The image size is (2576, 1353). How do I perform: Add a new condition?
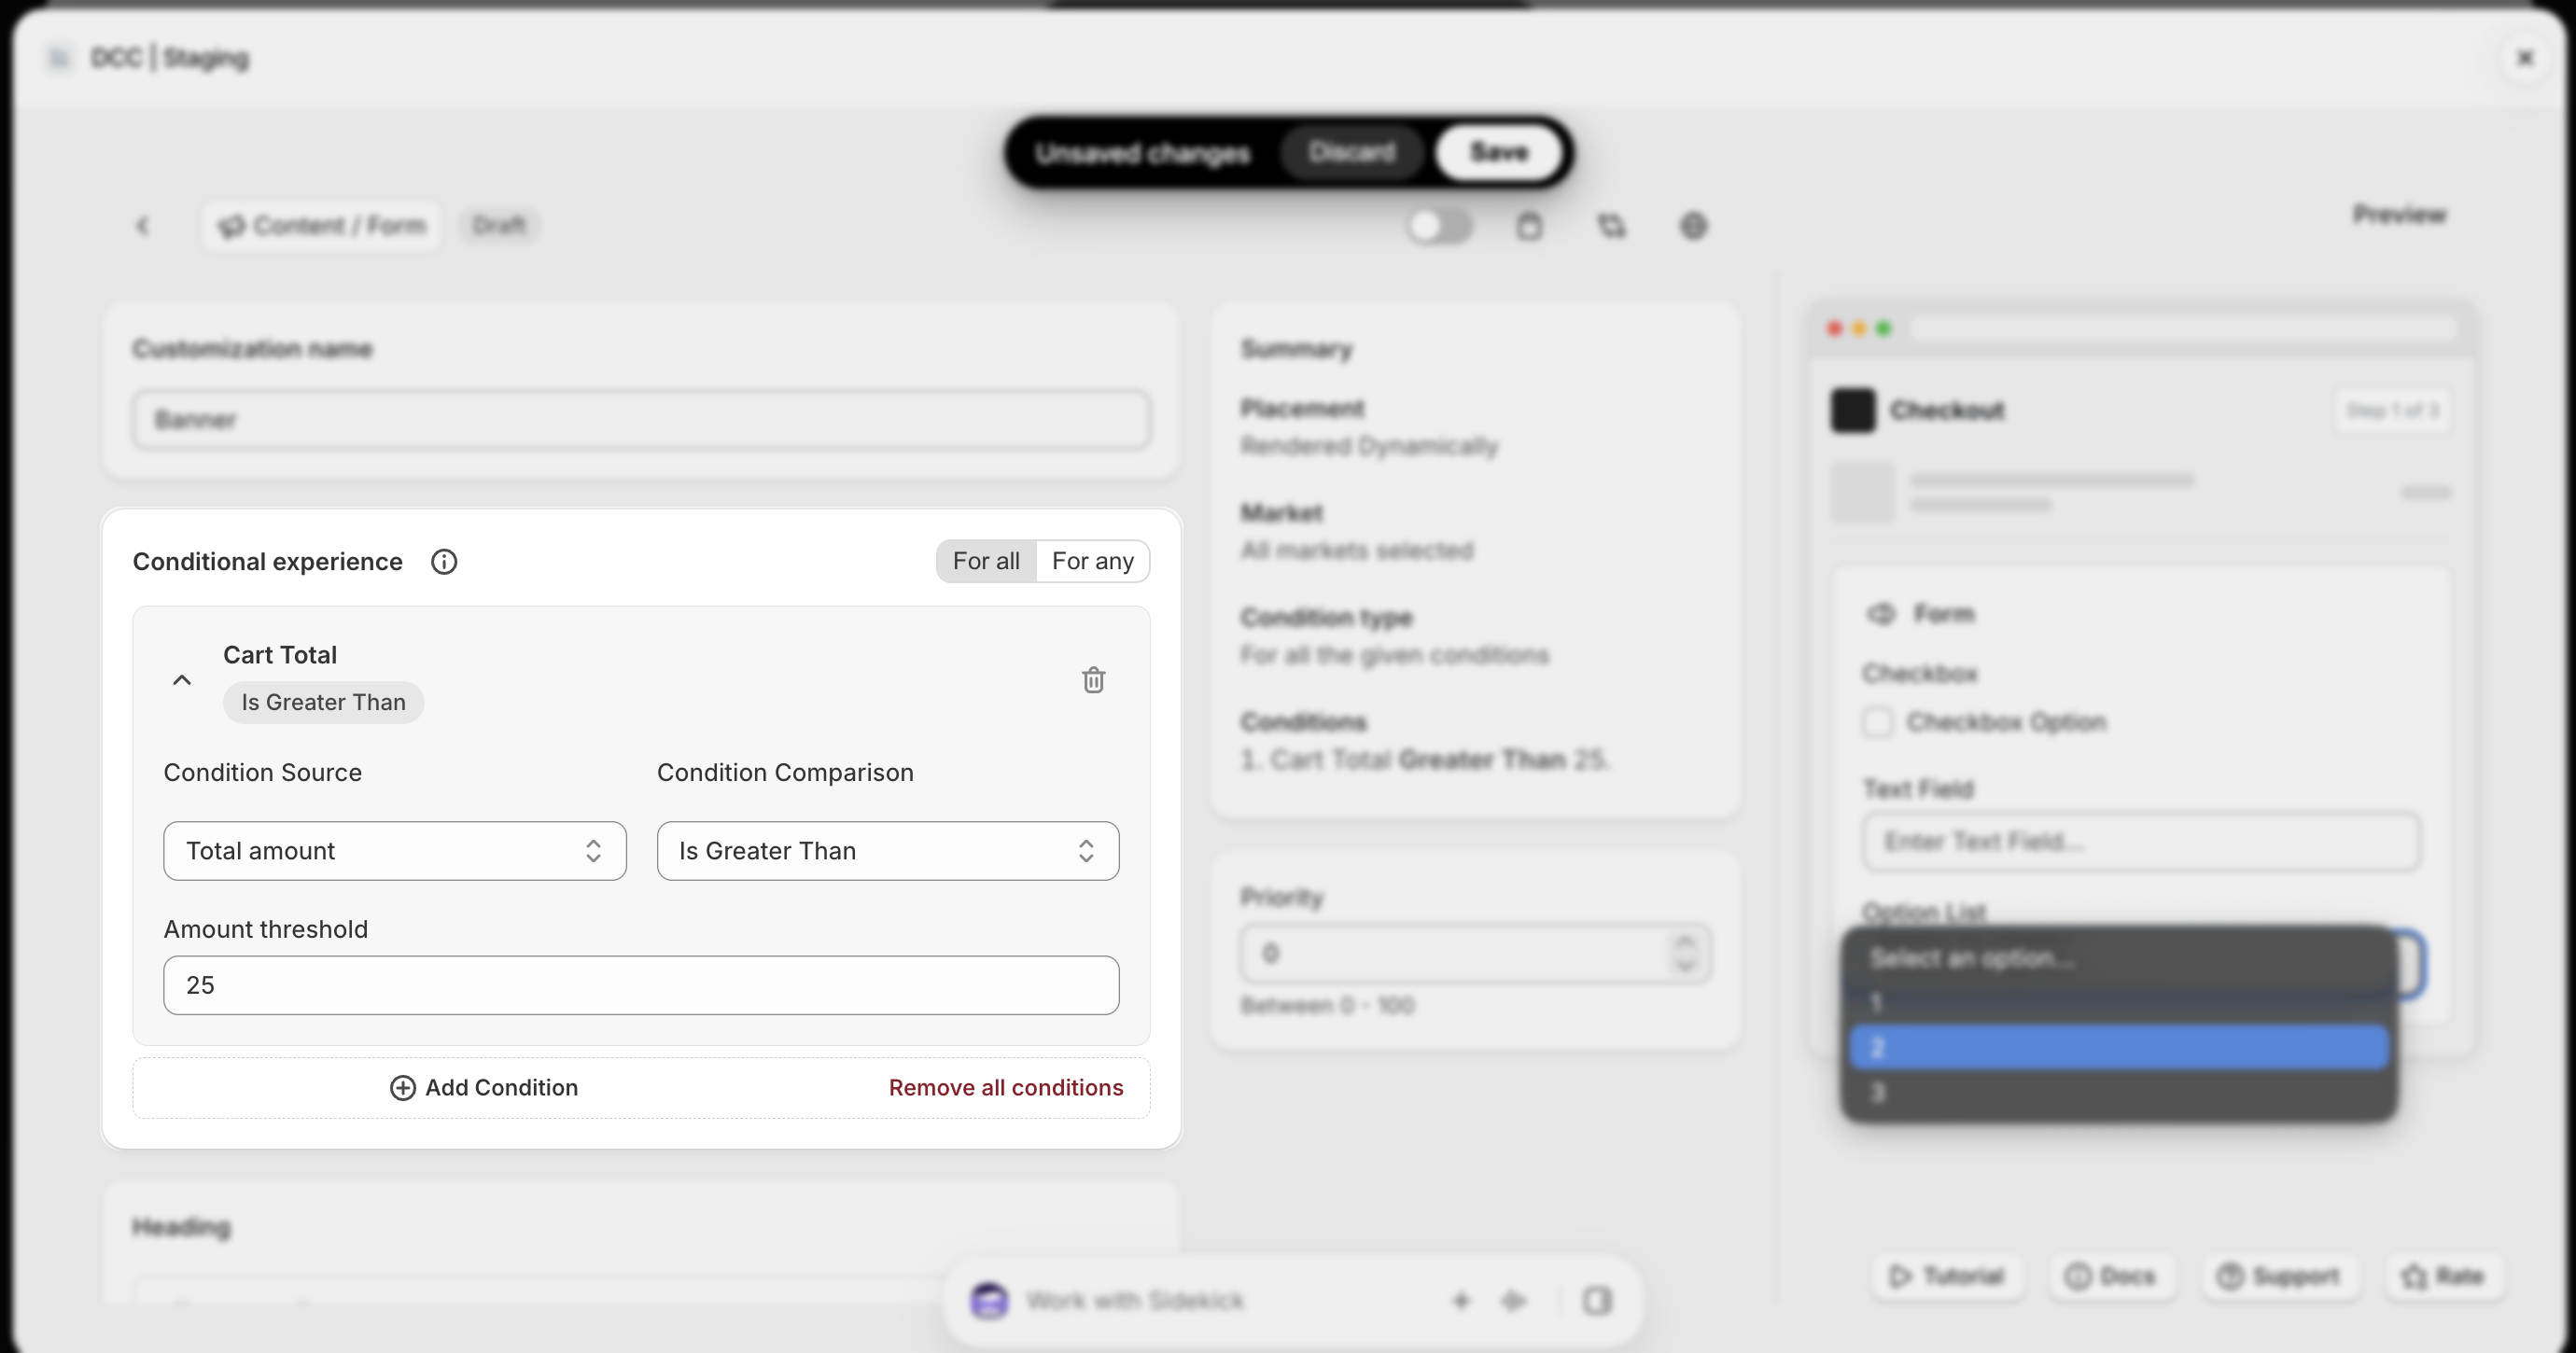pyautogui.click(x=484, y=1088)
